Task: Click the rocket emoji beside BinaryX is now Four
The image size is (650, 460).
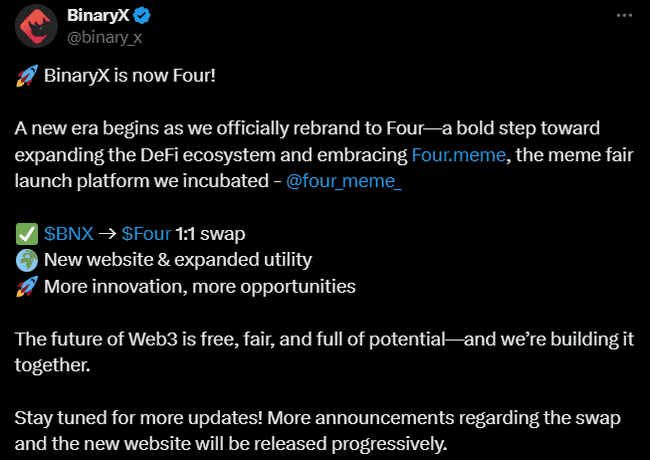Action: (27, 76)
